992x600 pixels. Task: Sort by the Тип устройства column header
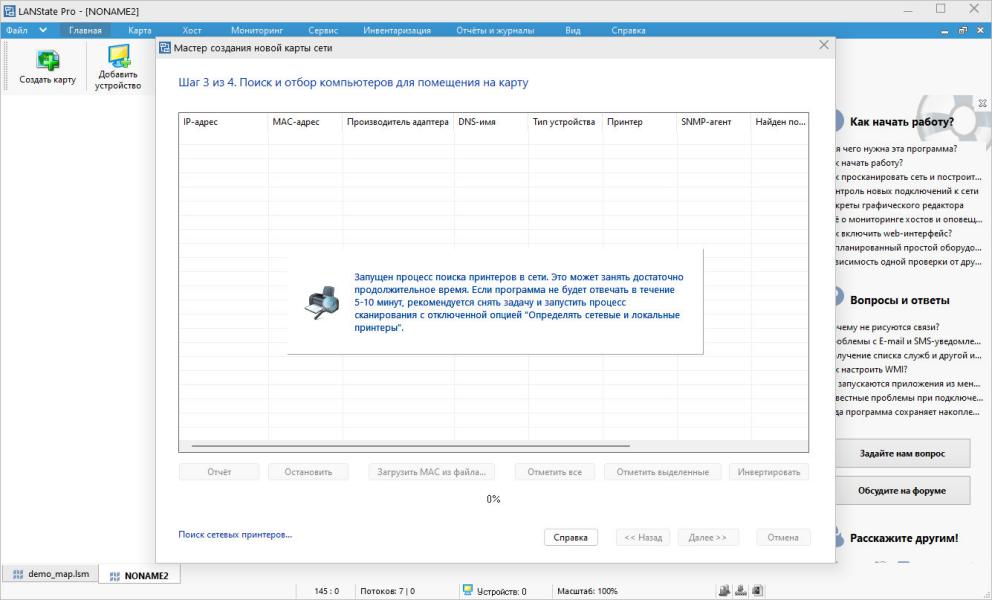565,122
